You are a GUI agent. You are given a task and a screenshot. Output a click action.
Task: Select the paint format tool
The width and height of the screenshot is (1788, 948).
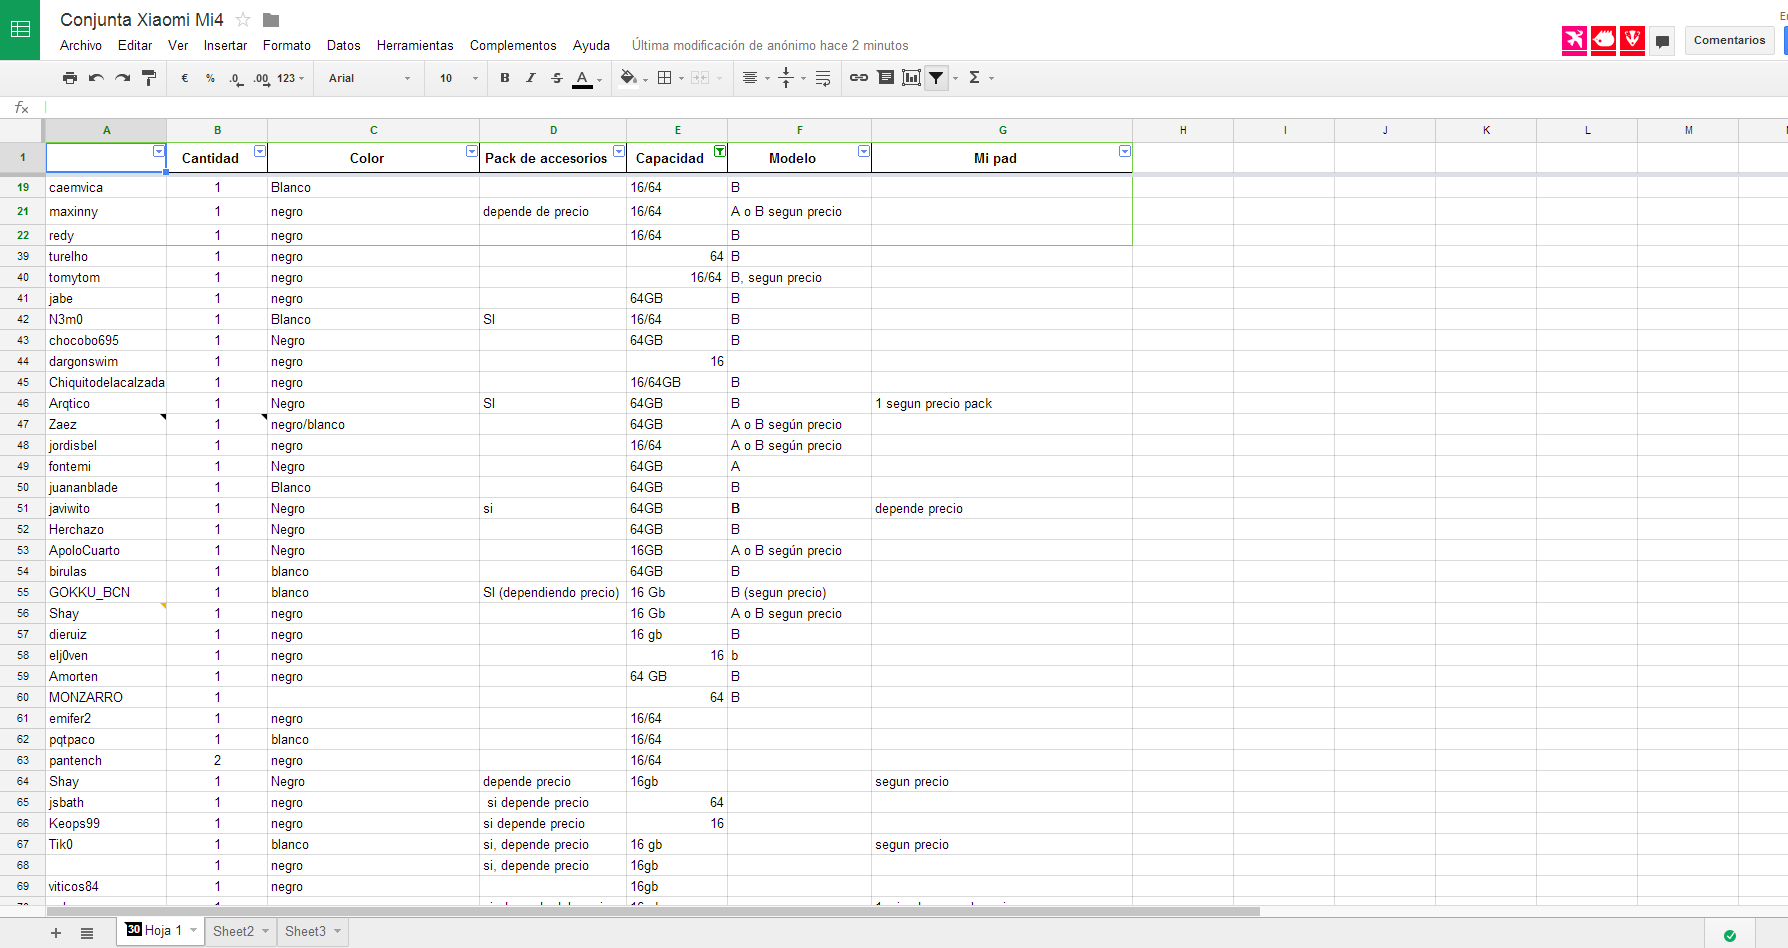[x=149, y=78]
